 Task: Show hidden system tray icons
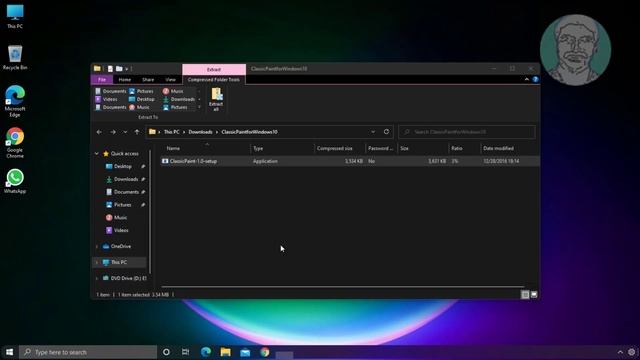coord(620,352)
